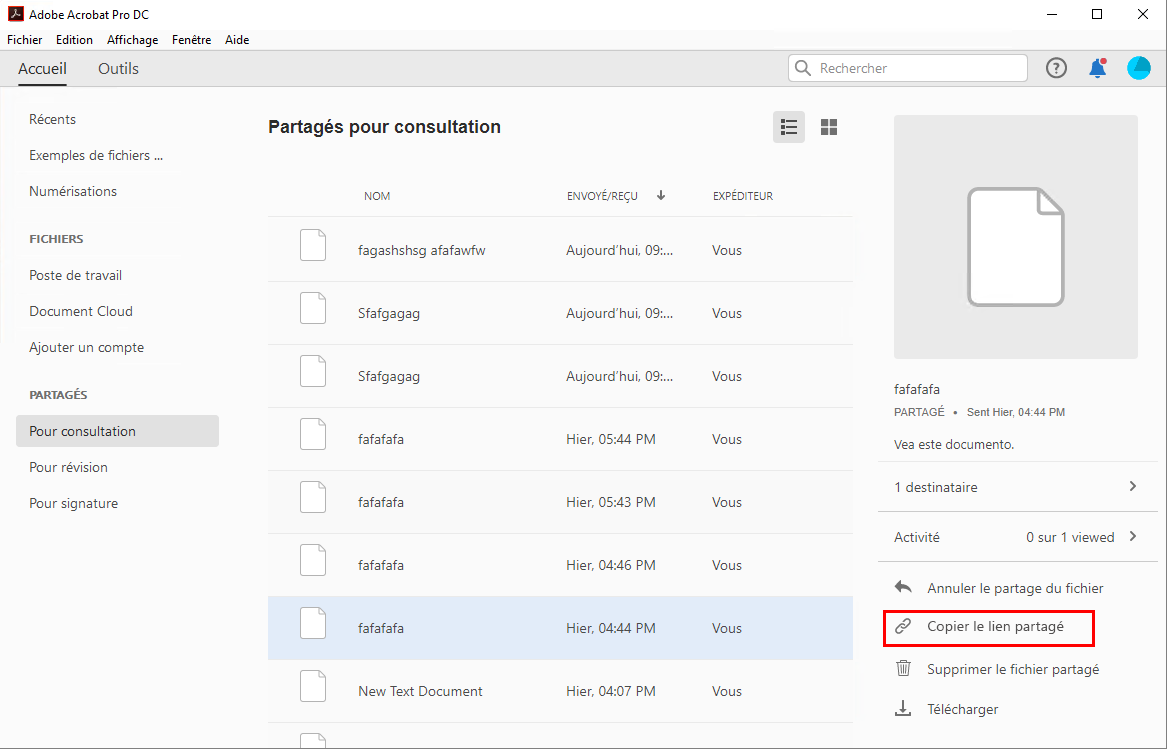Expand the 1 destinataire details
Image resolution: width=1167 pixels, height=749 pixels.
coord(1133,487)
